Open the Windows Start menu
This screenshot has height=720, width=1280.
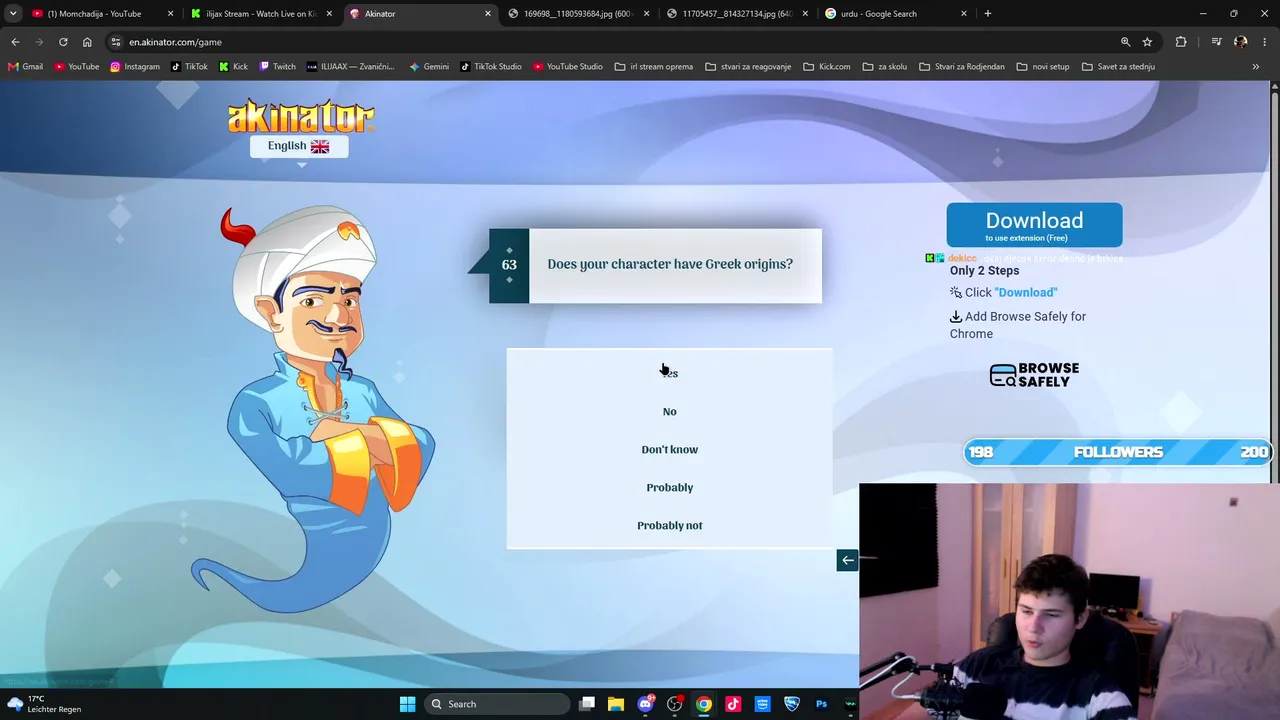pos(407,704)
